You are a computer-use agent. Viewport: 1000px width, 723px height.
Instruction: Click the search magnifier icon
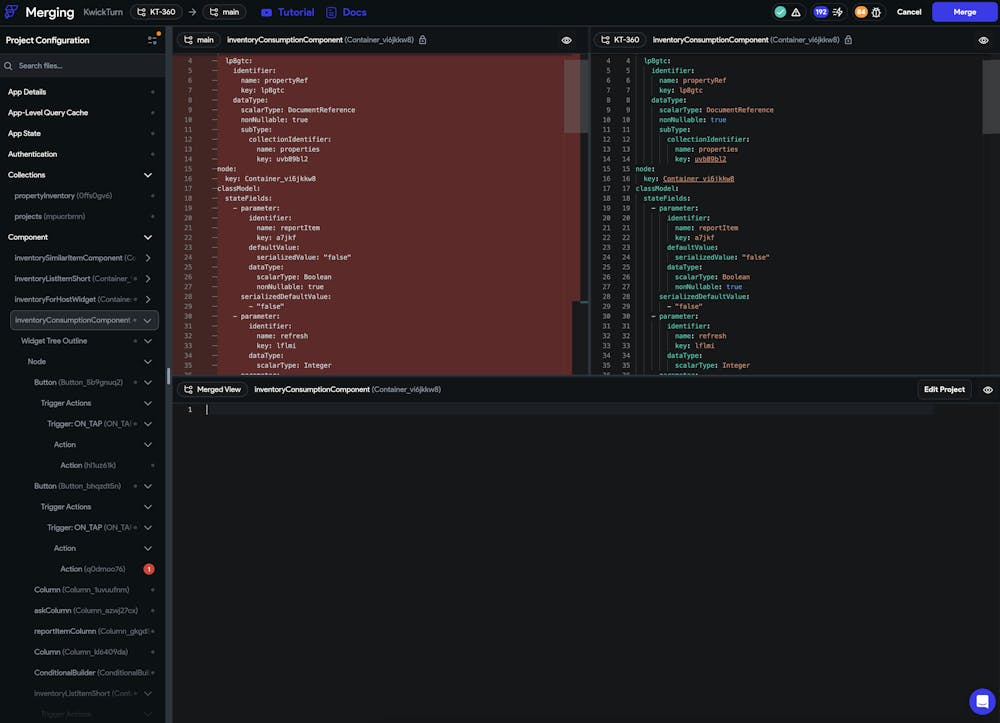[x=8, y=66]
